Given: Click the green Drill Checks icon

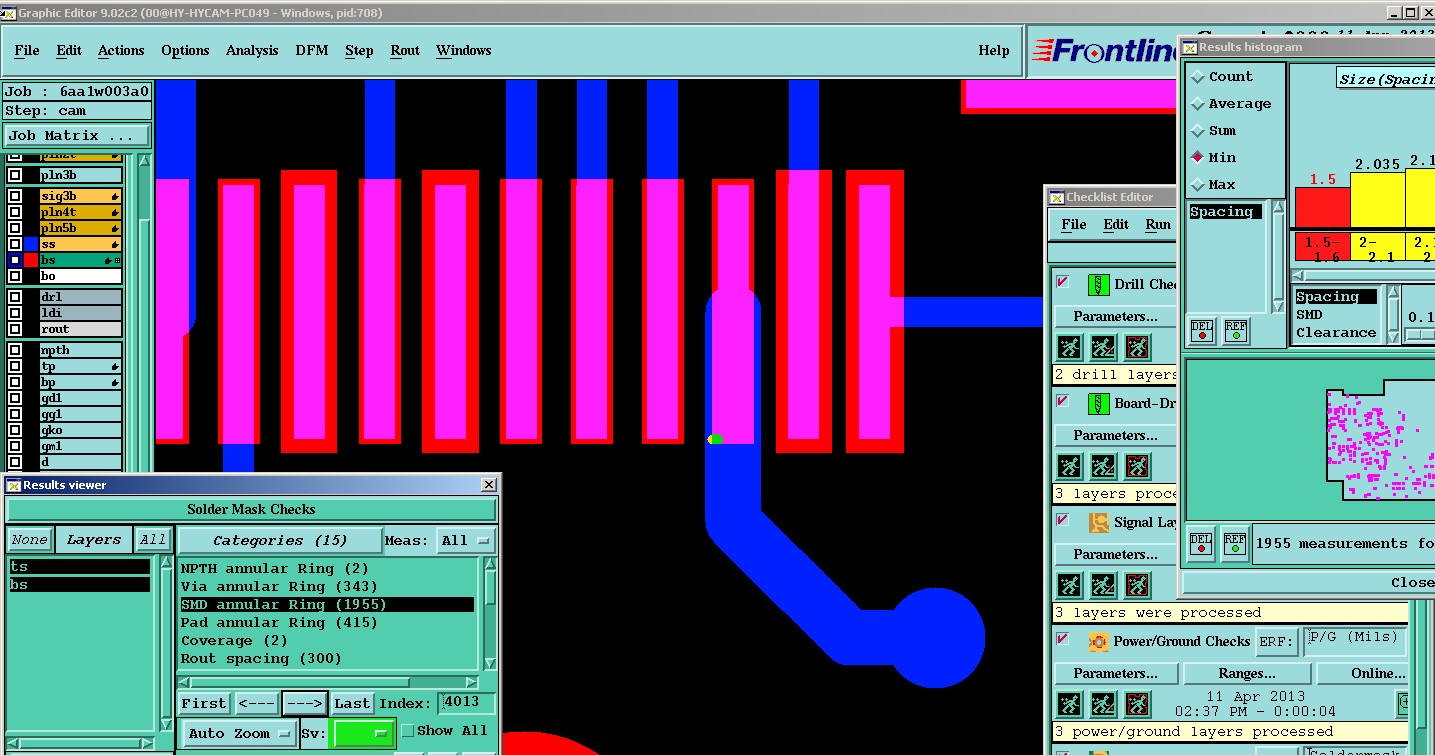Looking at the screenshot, I should pyautogui.click(x=1098, y=284).
